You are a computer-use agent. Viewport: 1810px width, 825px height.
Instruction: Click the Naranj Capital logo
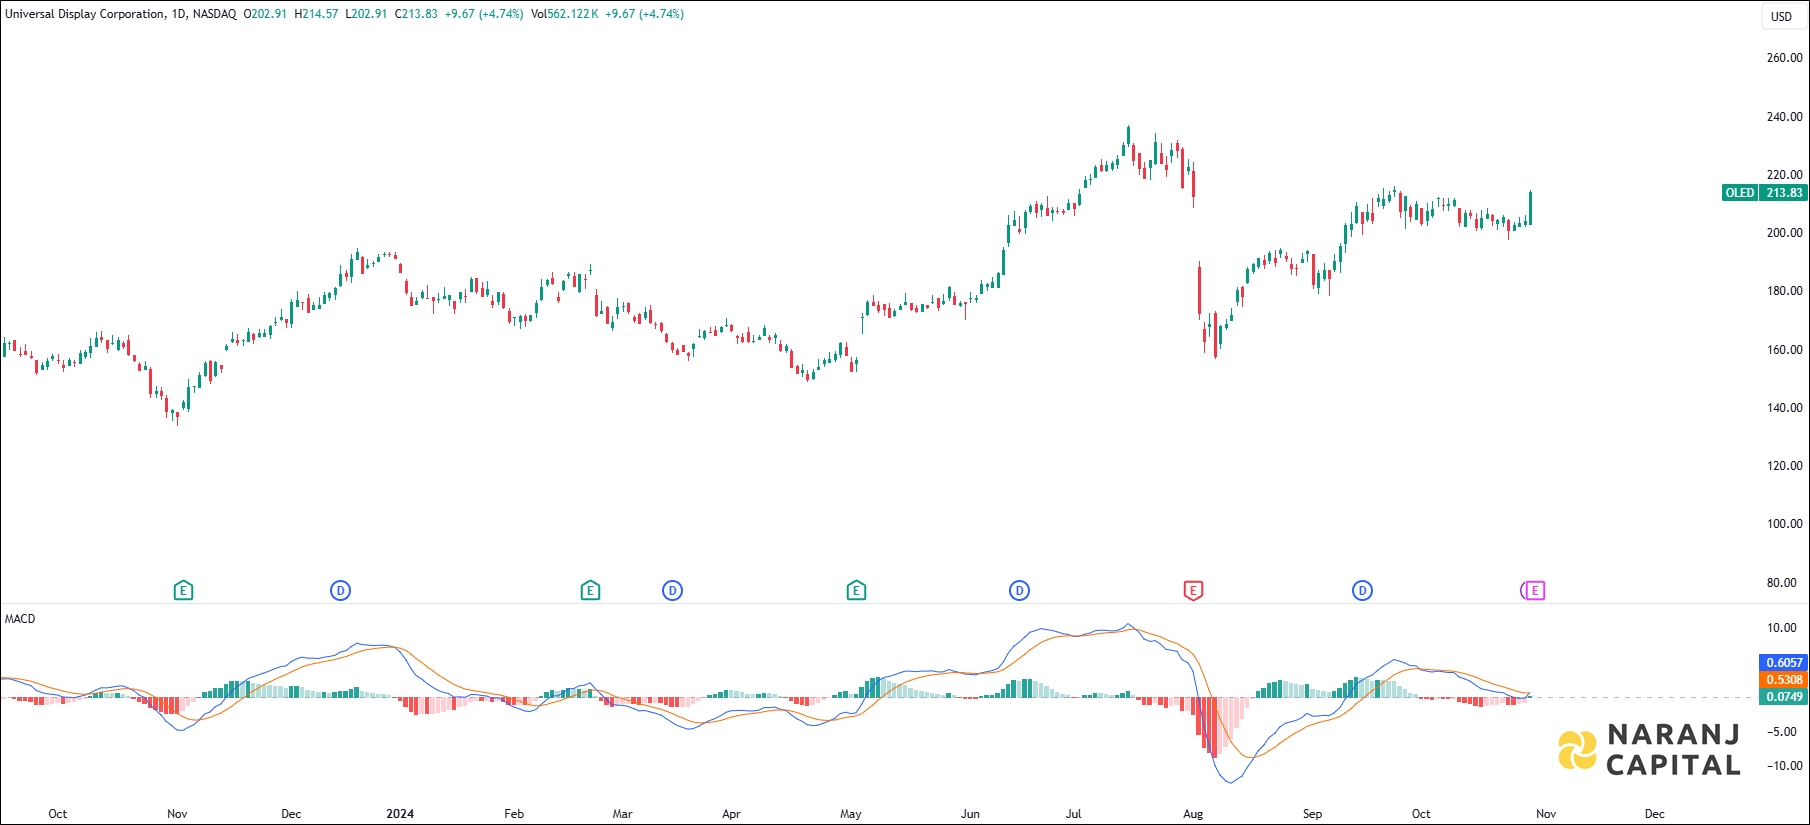click(x=1650, y=750)
